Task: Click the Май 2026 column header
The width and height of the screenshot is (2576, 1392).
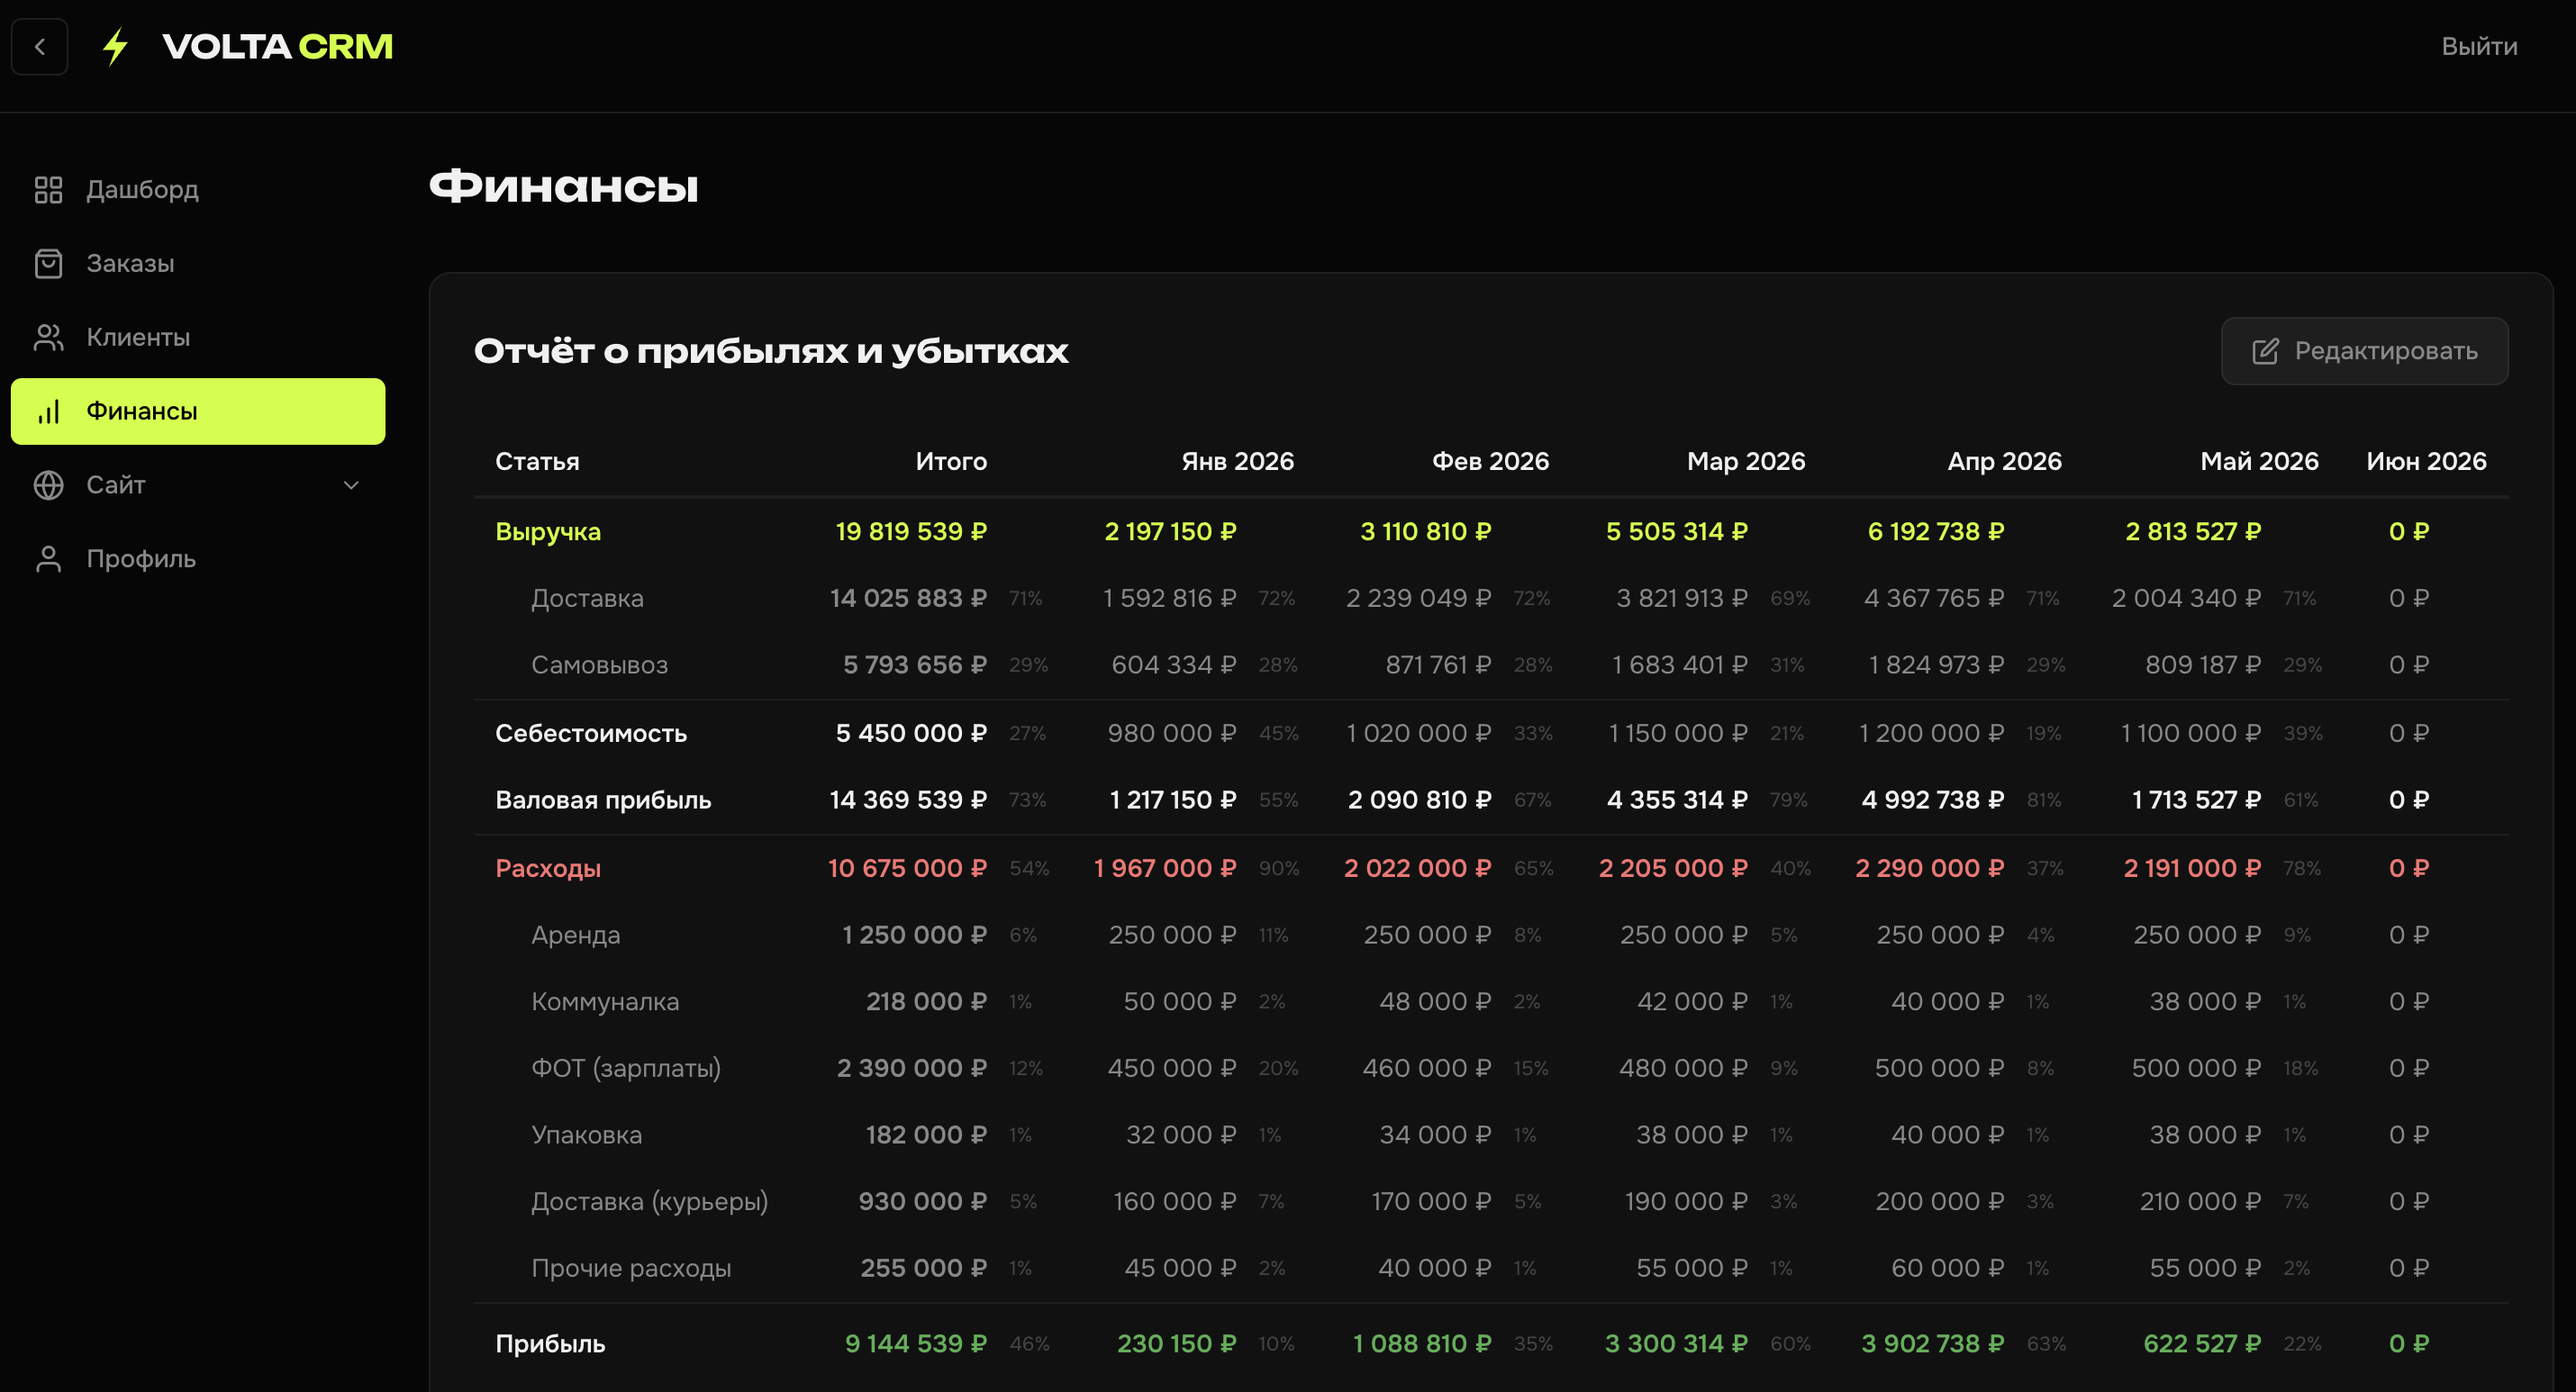Action: (2259, 461)
